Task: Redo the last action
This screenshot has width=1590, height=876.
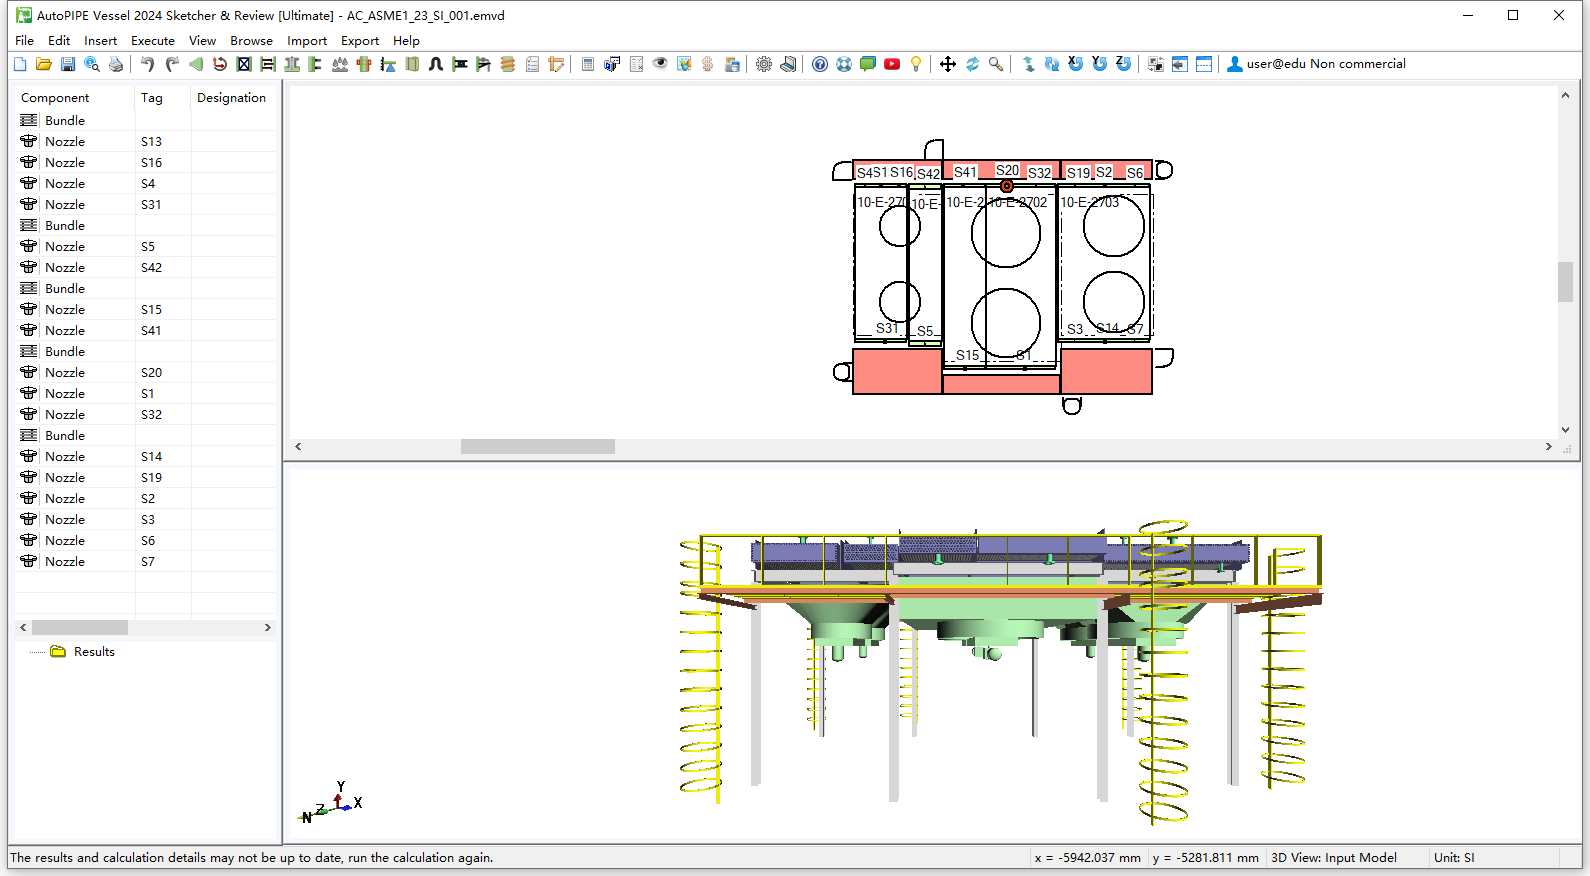Action: [172, 64]
